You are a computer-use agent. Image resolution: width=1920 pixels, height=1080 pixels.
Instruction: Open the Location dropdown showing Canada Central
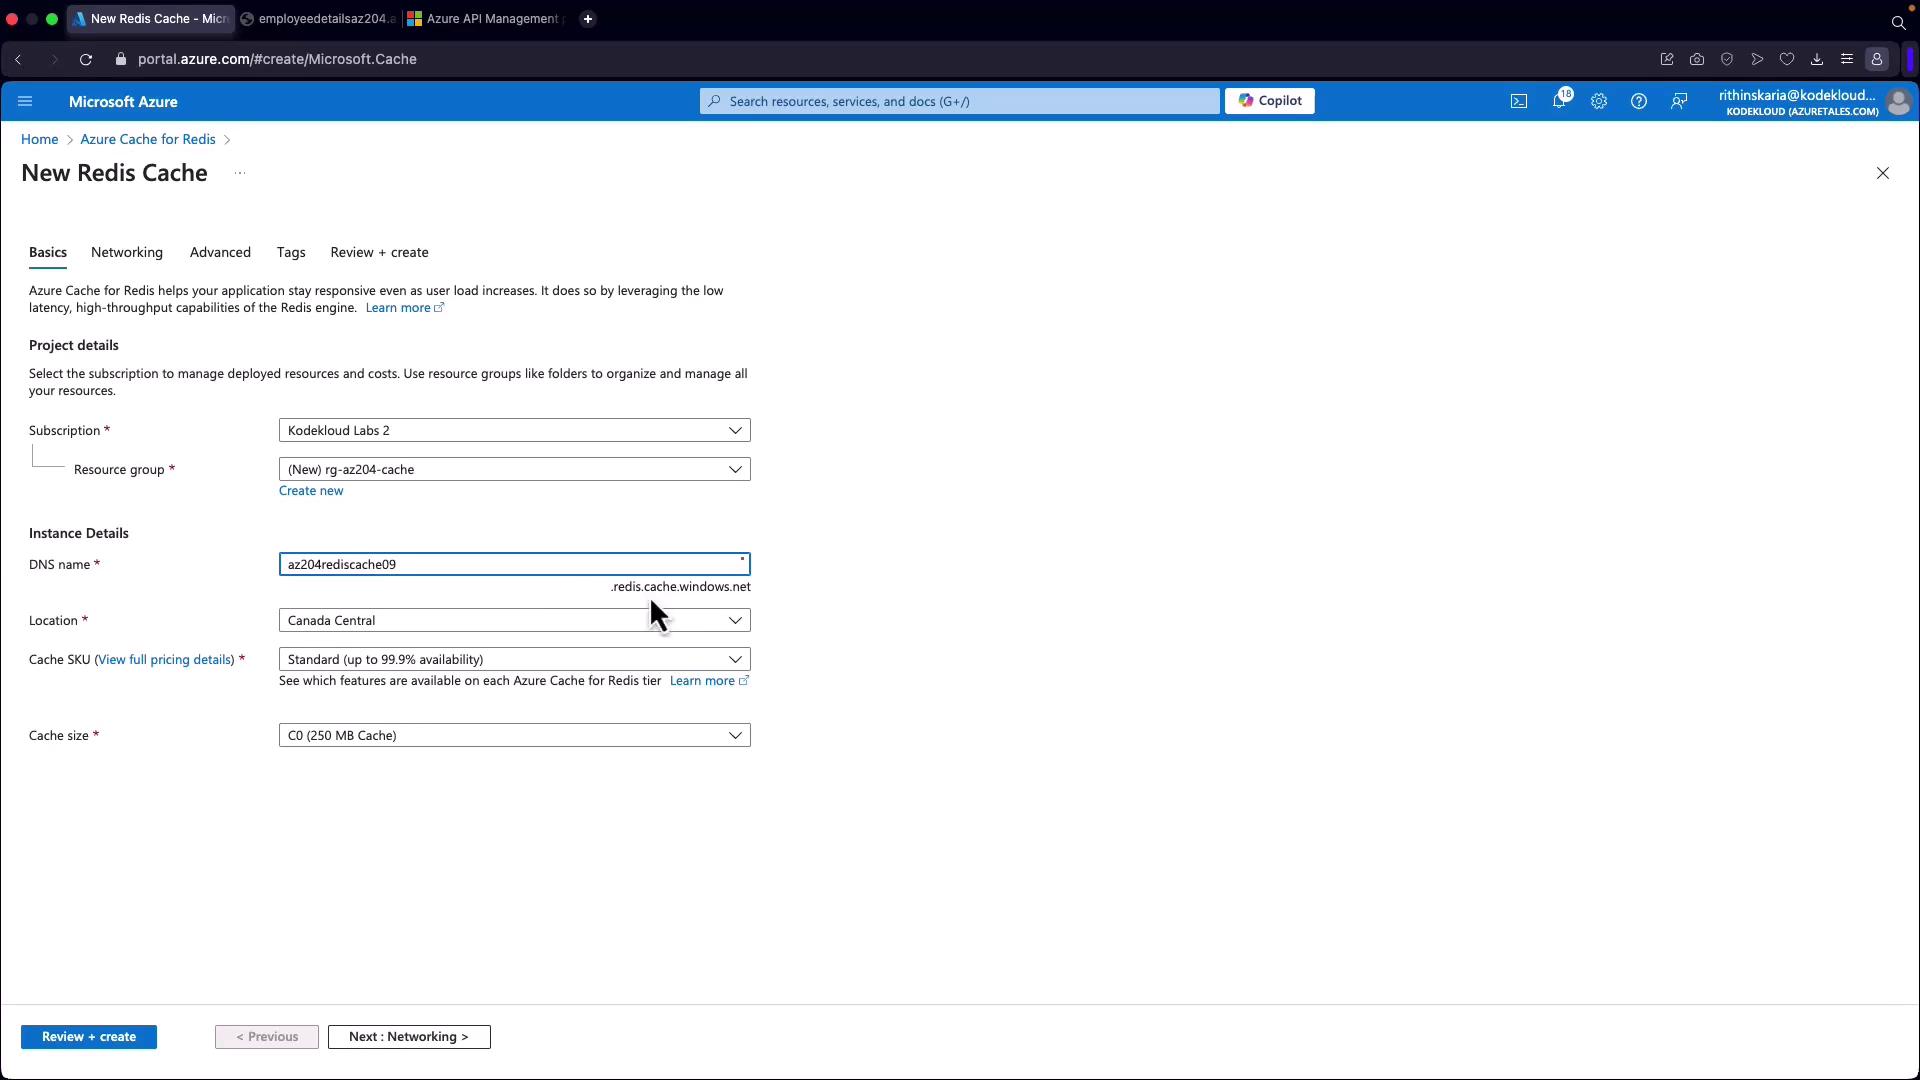pyautogui.click(x=514, y=620)
